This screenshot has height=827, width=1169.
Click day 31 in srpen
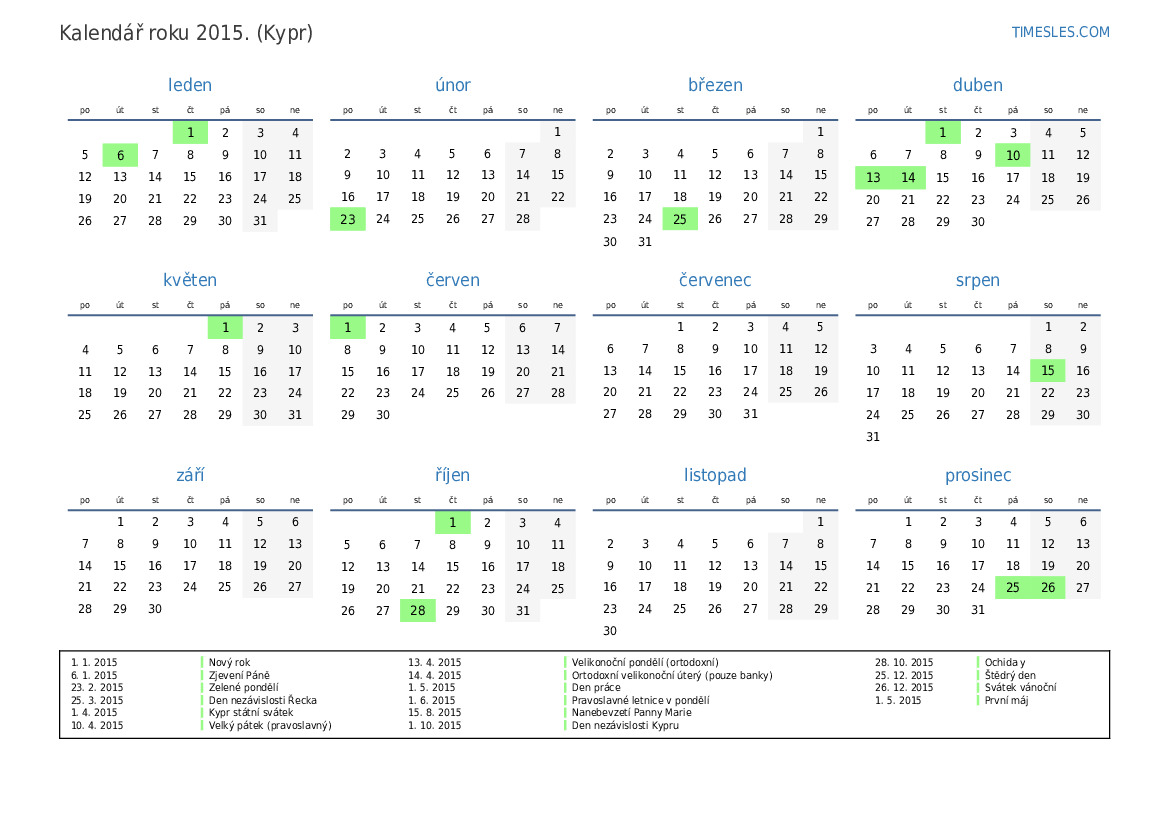[873, 437]
